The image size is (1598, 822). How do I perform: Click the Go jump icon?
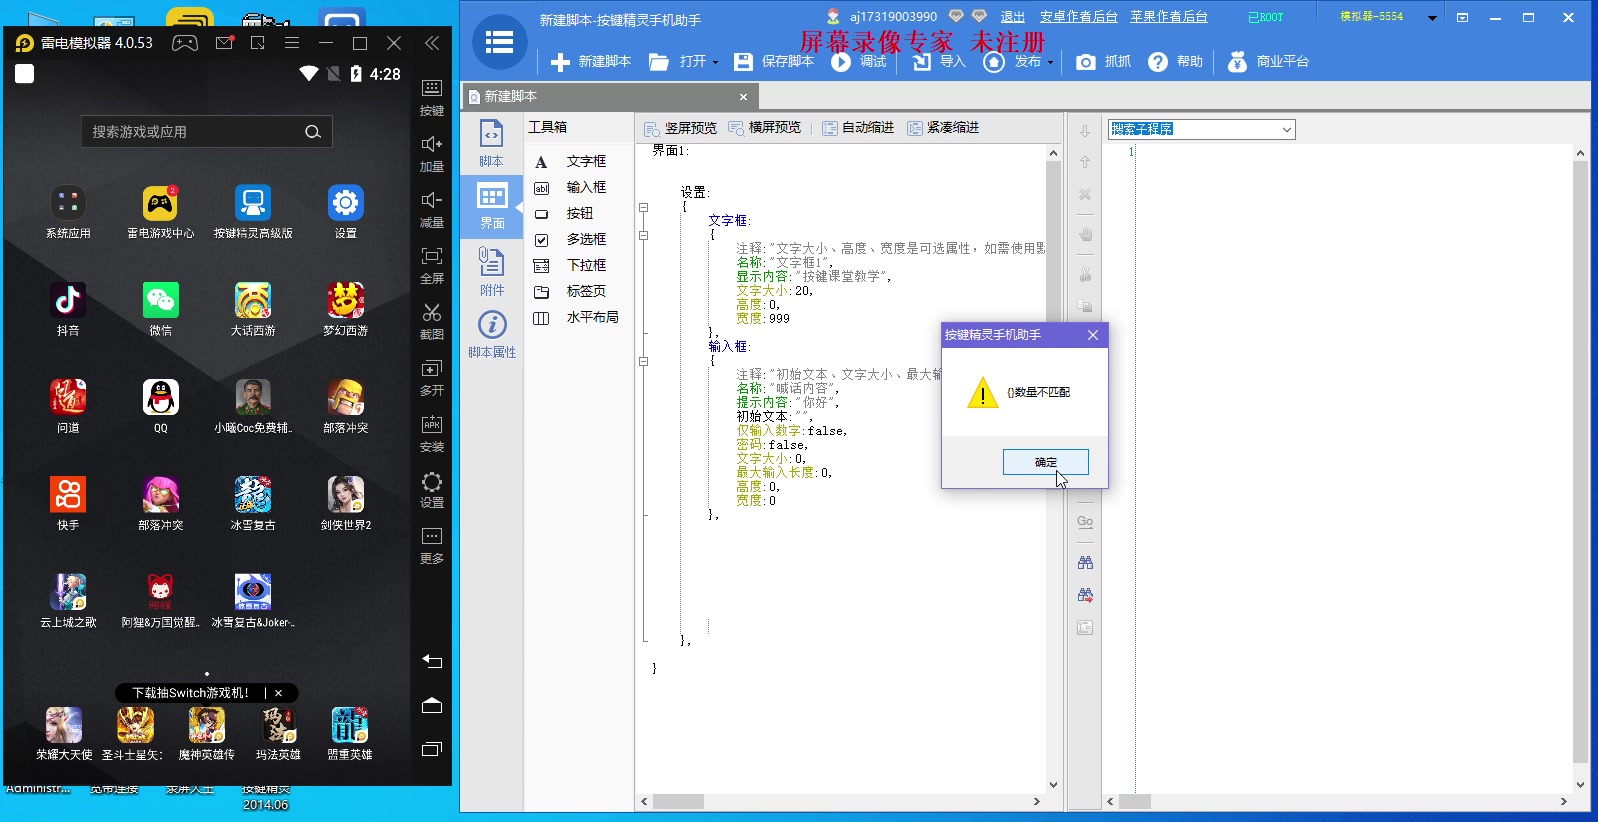click(1085, 522)
